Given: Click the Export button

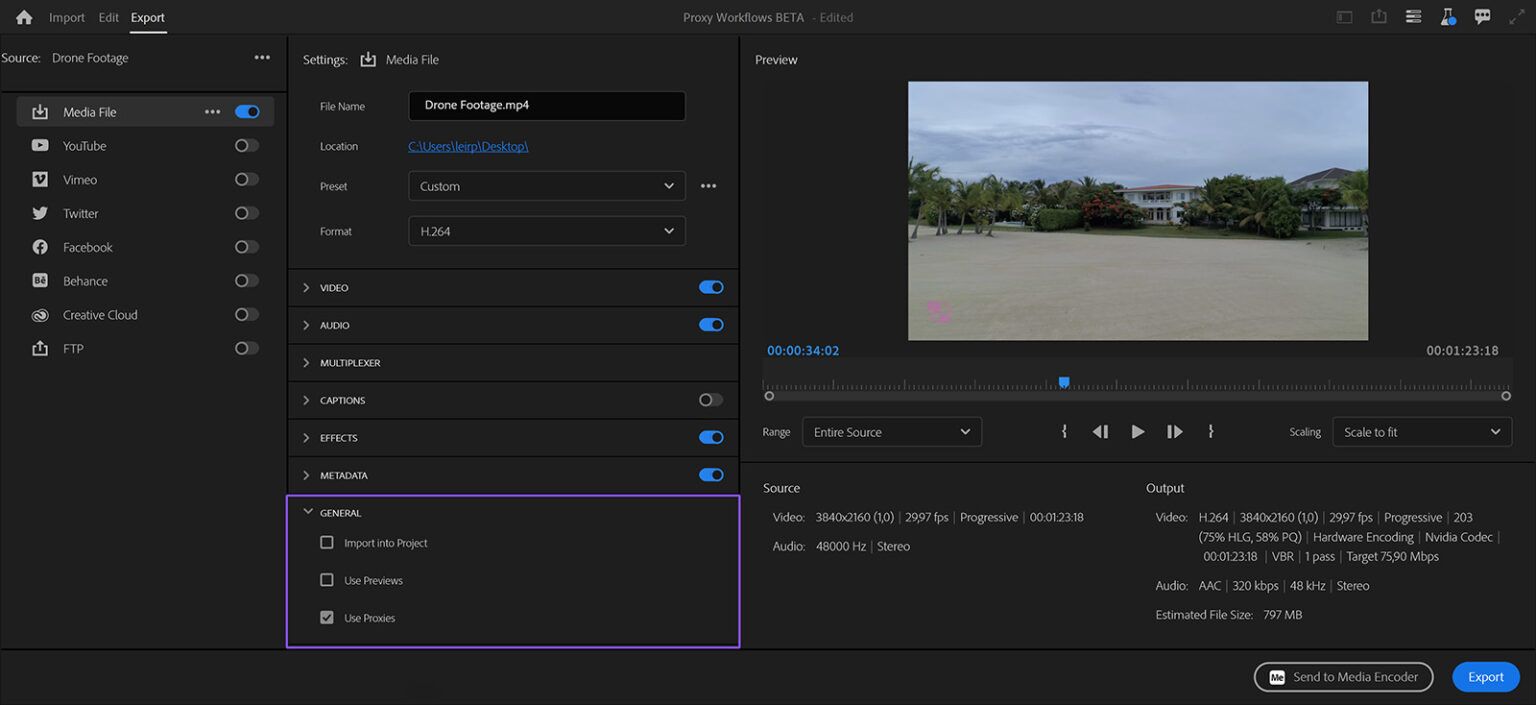Looking at the screenshot, I should [1485, 677].
